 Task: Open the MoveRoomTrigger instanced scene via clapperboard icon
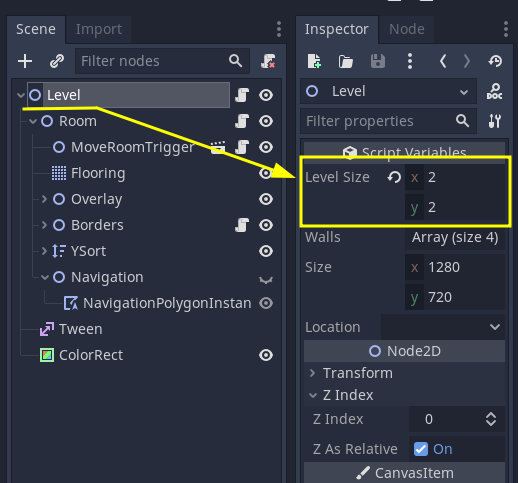click(218, 147)
